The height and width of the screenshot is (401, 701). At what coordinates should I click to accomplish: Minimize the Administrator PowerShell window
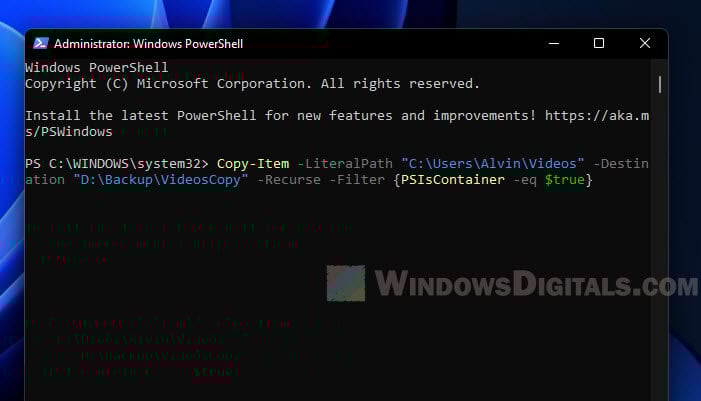click(x=554, y=43)
